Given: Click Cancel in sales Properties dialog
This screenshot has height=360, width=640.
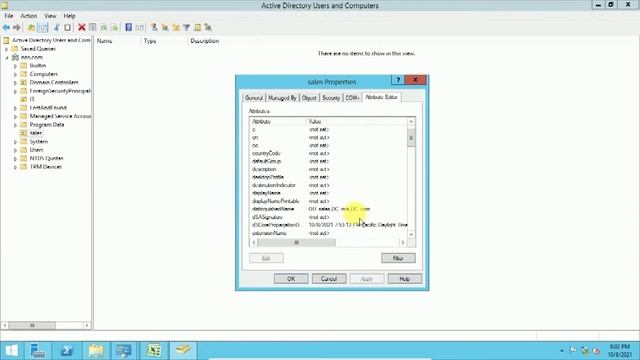Looking at the screenshot, I should (329, 279).
